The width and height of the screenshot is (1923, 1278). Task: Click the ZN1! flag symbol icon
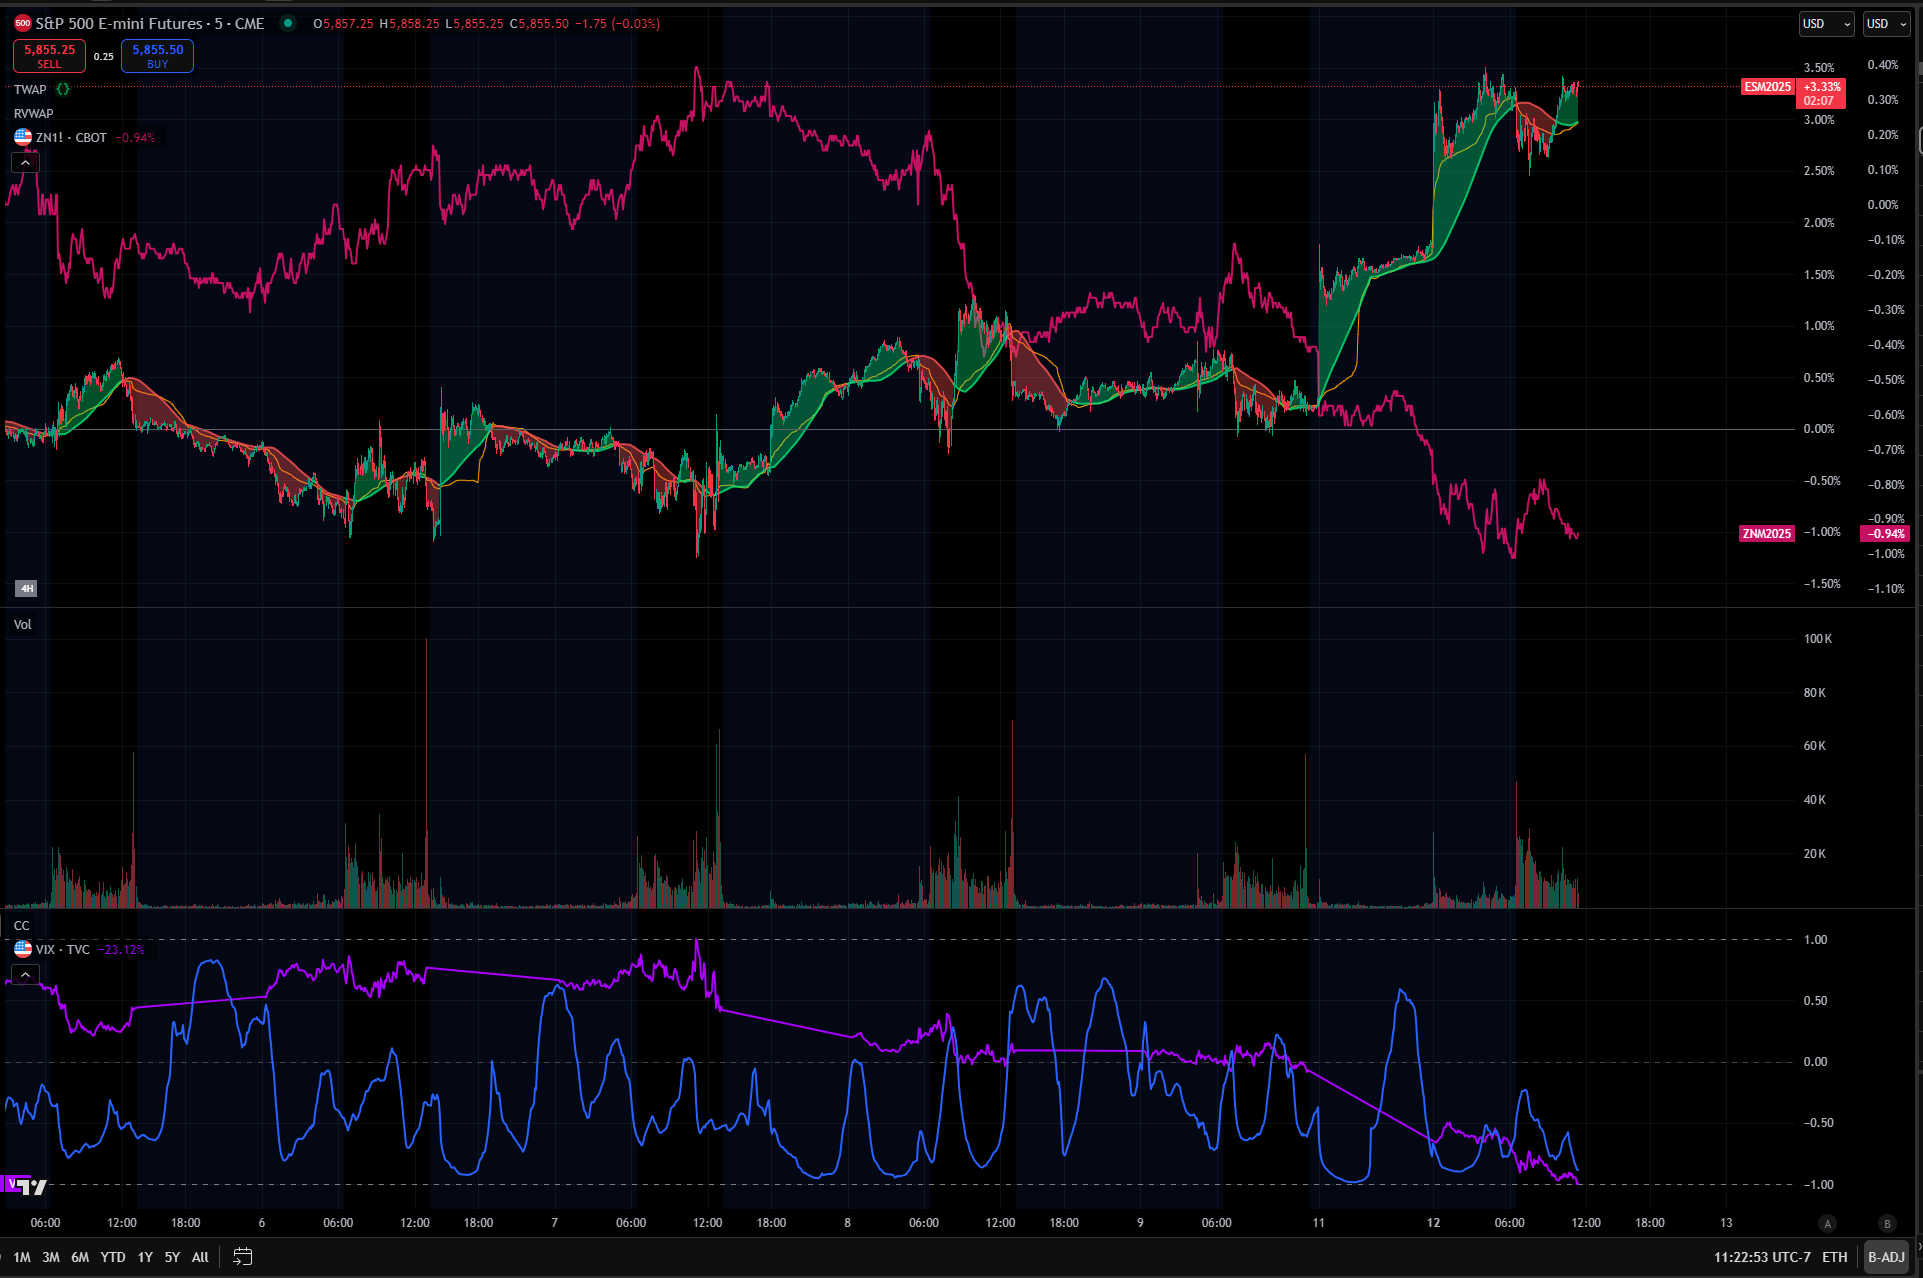[x=23, y=137]
